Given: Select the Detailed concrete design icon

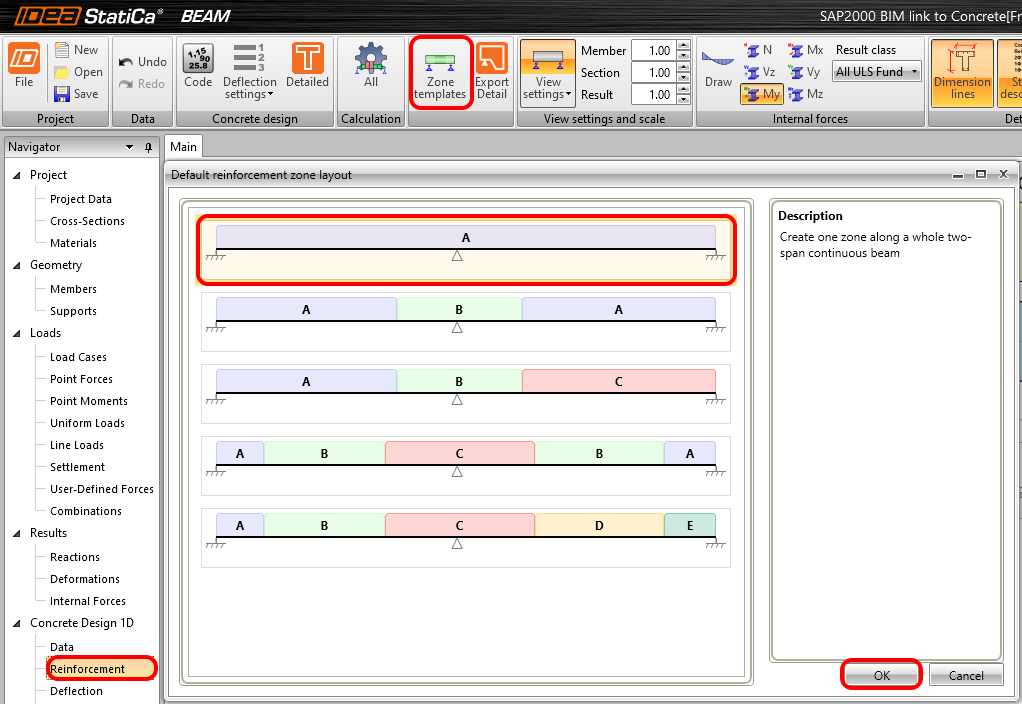Looking at the screenshot, I should pos(307,68).
